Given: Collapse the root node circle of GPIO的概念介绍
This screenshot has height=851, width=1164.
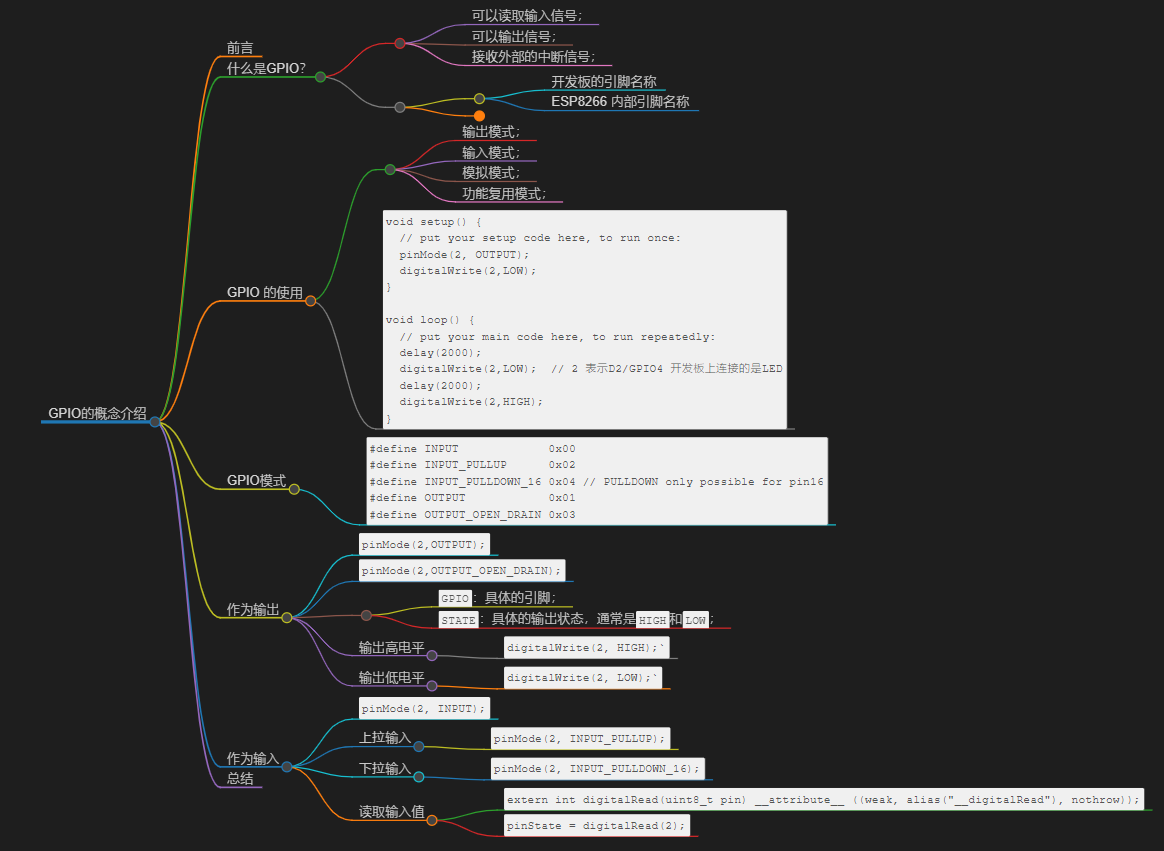Looking at the screenshot, I should [x=154, y=422].
